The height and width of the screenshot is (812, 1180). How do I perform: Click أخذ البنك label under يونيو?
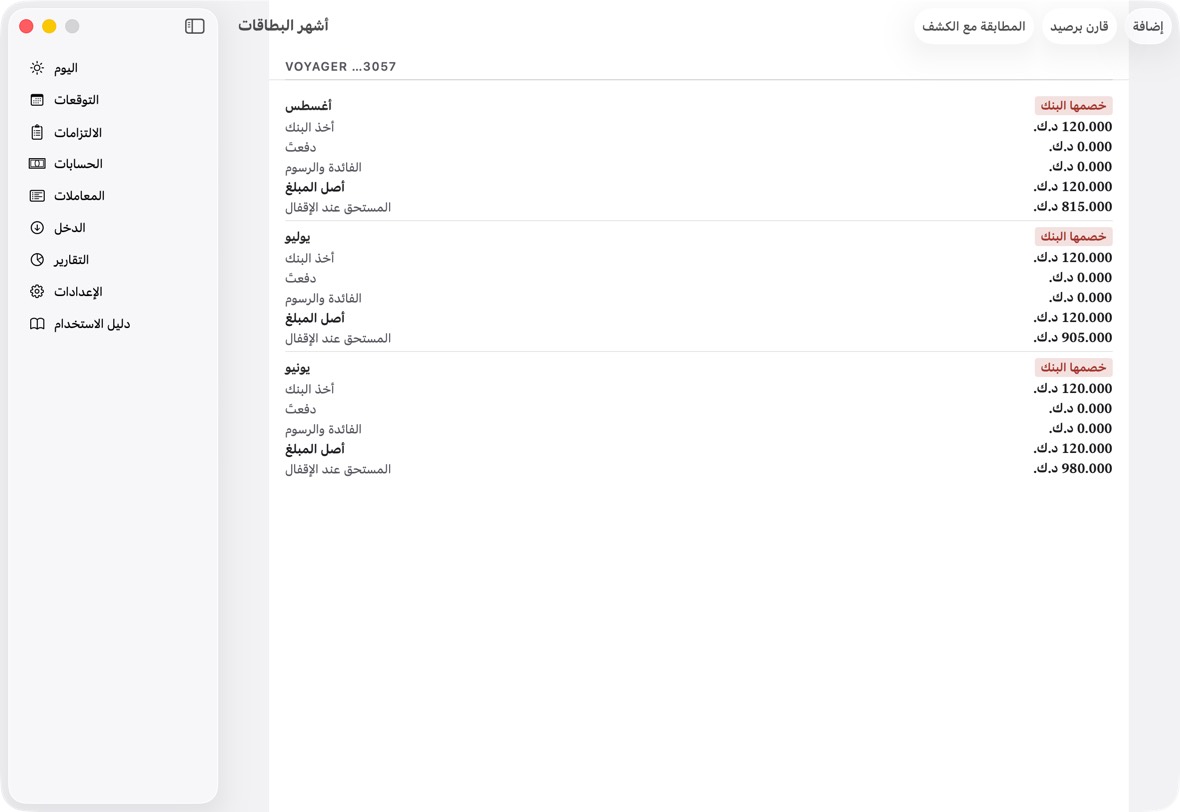tap(309, 389)
